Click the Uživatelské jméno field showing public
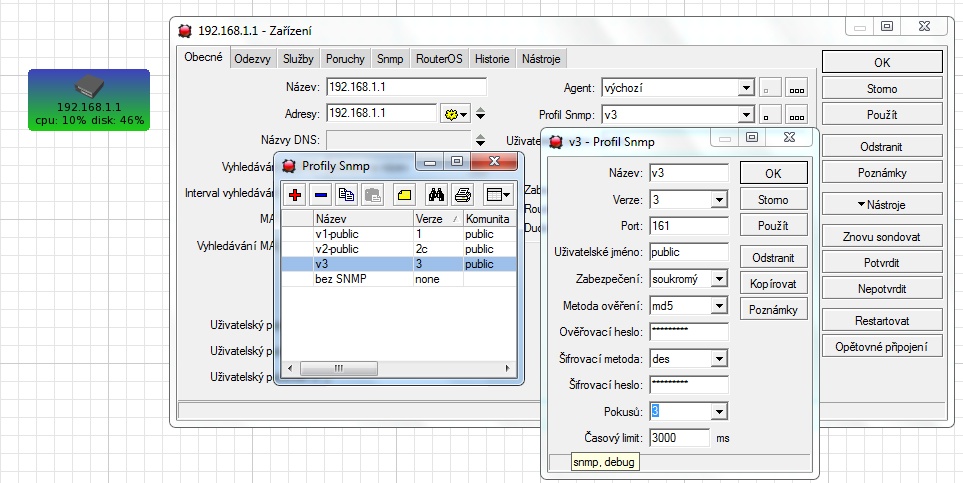 tap(688, 252)
